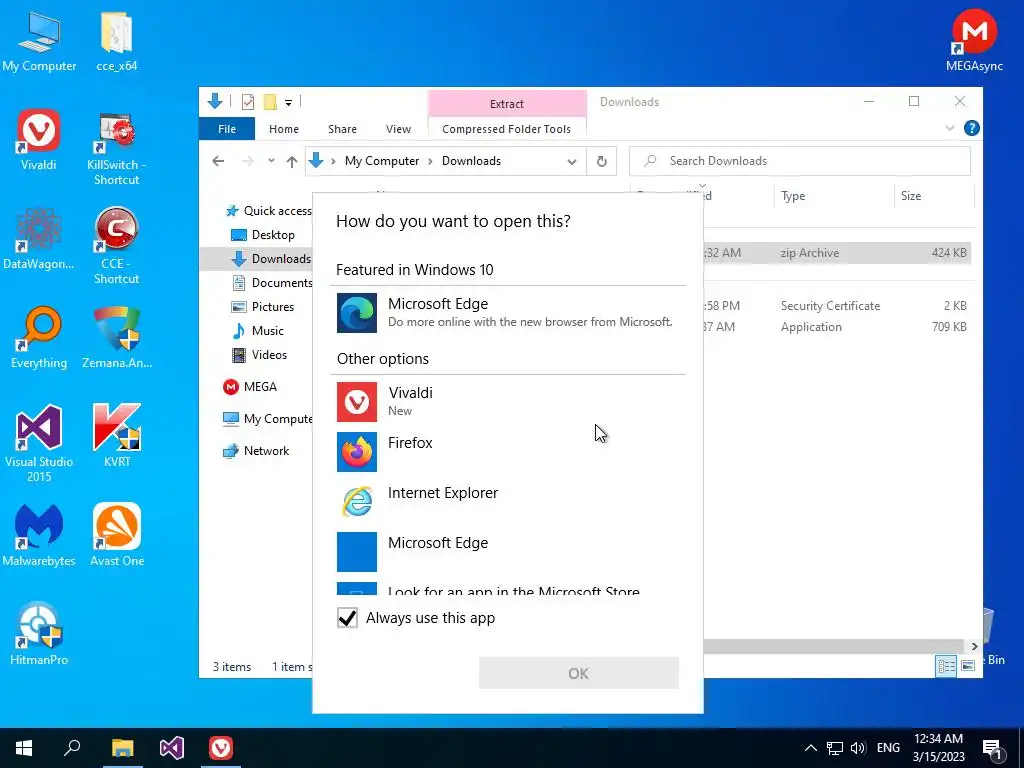Uncheck Always use this app
The image size is (1024, 768).
pos(347,618)
